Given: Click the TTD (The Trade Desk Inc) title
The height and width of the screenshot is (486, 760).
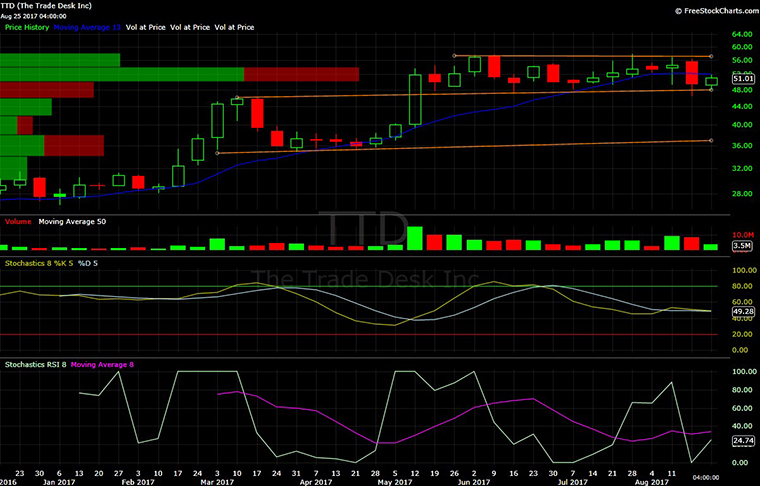Looking at the screenshot, I should coord(46,6).
